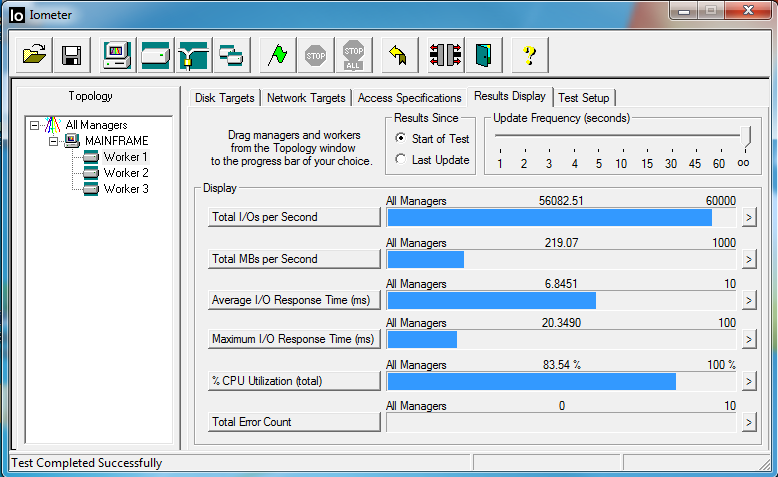Disconnect the selected worker or manager
The width and height of the screenshot is (778, 477).
coord(446,55)
